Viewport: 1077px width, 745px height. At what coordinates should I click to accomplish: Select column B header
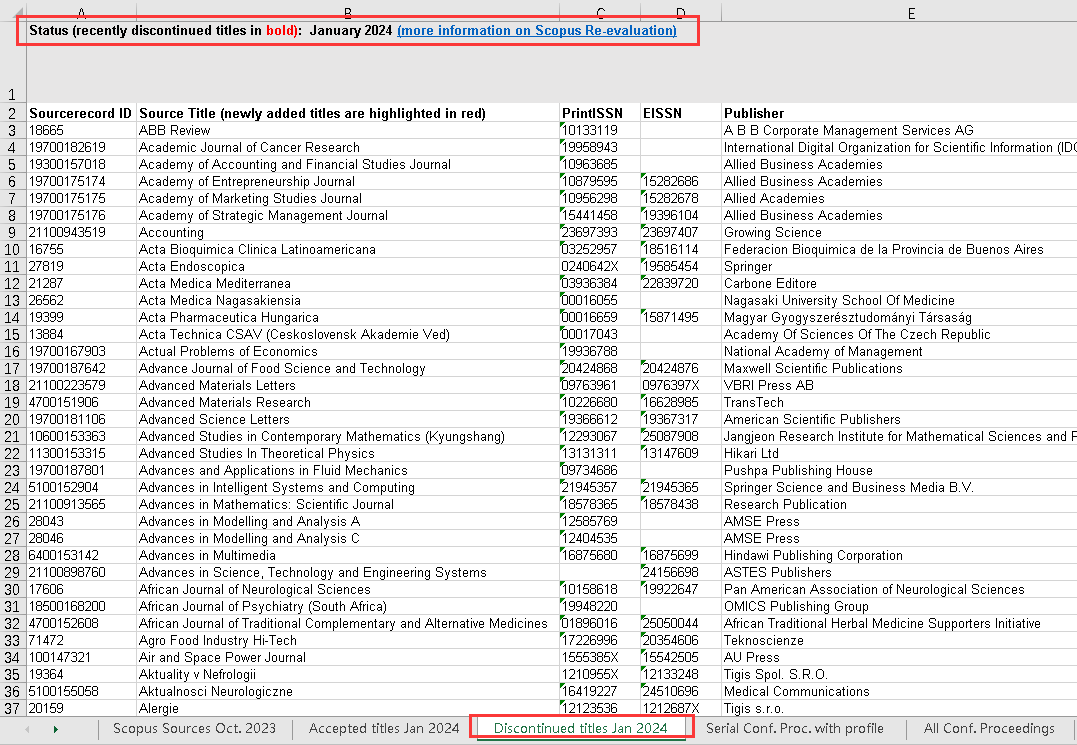[348, 13]
